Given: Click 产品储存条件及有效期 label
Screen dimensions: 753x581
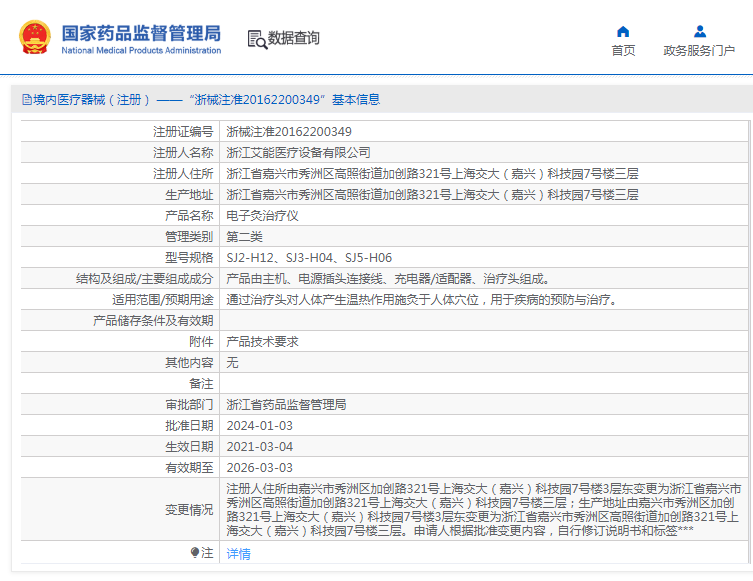Looking at the screenshot, I should [153, 321].
